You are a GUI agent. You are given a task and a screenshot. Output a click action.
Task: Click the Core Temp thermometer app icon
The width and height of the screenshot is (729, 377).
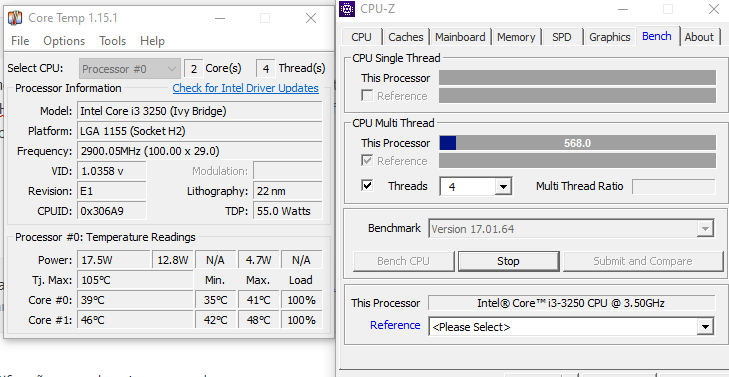[15, 18]
